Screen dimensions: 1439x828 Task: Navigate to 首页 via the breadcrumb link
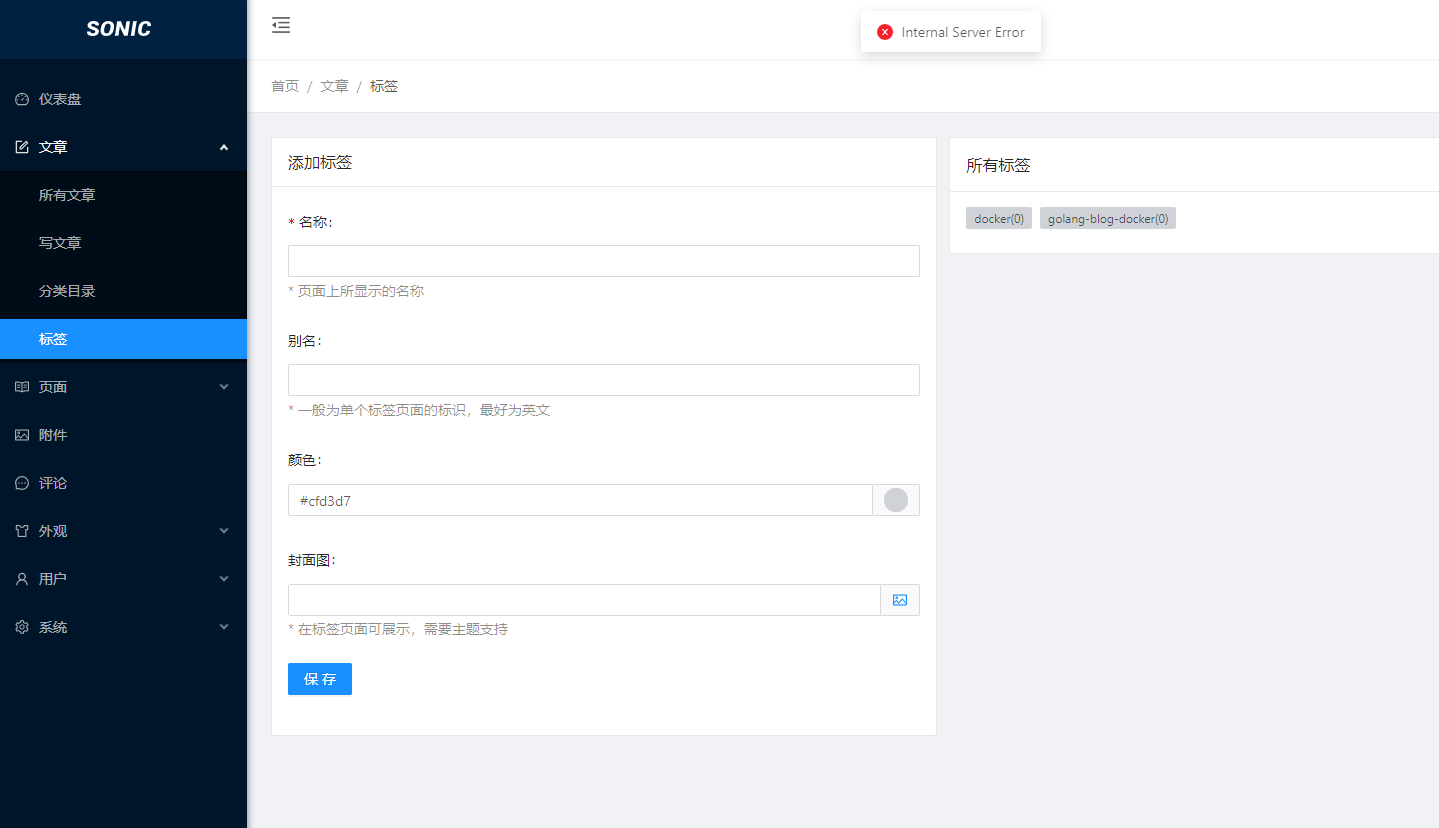coord(284,85)
